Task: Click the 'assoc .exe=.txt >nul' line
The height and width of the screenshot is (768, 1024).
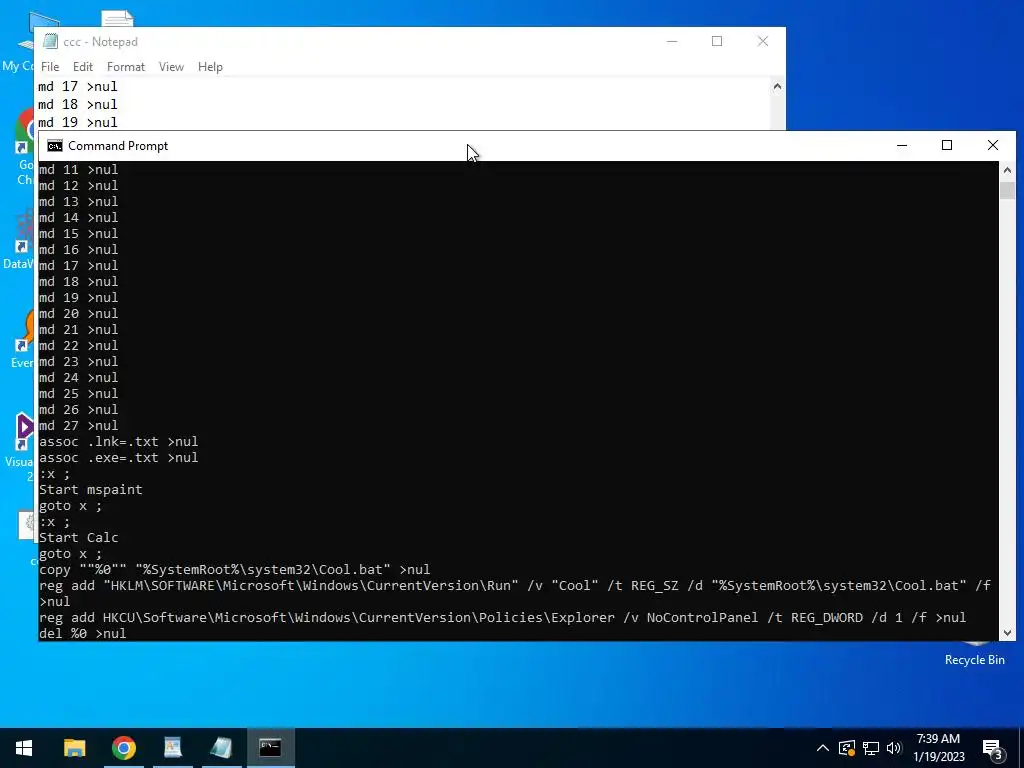Action: pyautogui.click(x=118, y=458)
